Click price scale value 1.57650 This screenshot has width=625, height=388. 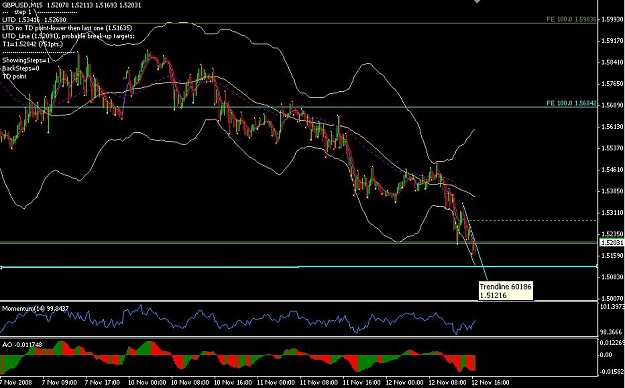click(x=613, y=84)
